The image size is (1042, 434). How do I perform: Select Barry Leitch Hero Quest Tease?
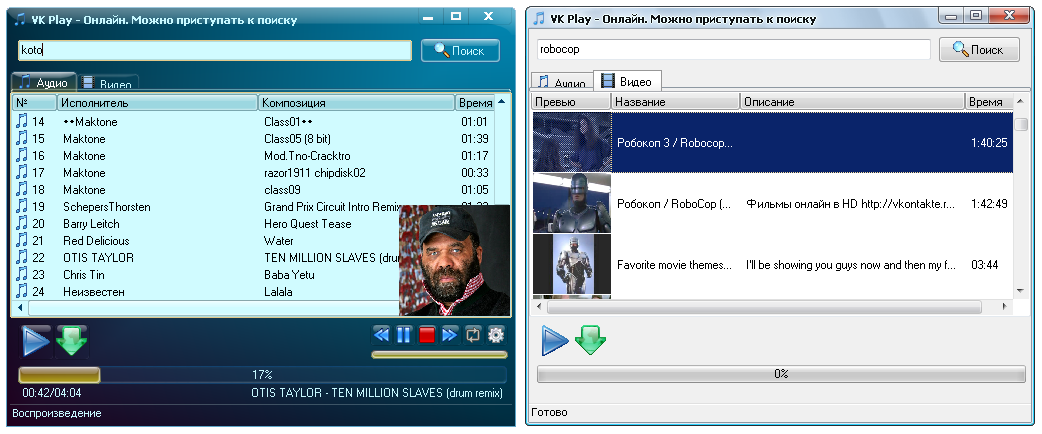coord(206,224)
